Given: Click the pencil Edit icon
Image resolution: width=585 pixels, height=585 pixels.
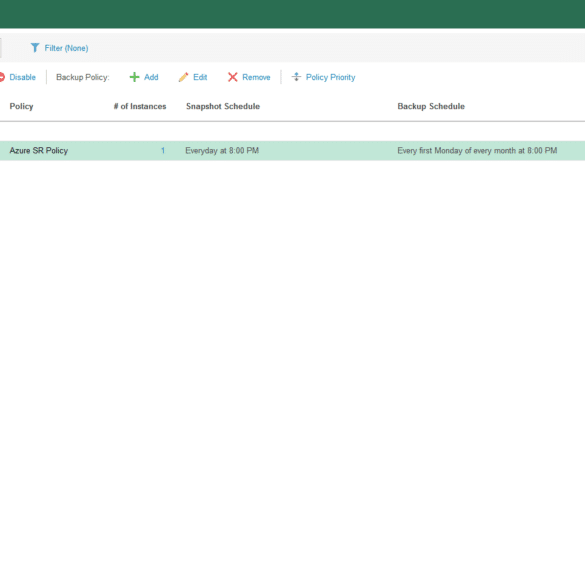Looking at the screenshot, I should click(184, 77).
